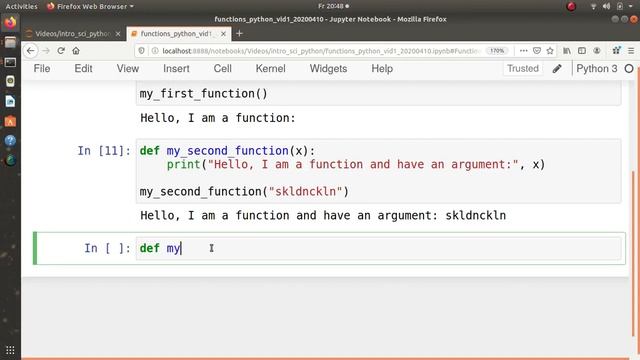Focus the active cell with 'def my'
Viewport: 640px width, 360px height.
click(x=379, y=248)
